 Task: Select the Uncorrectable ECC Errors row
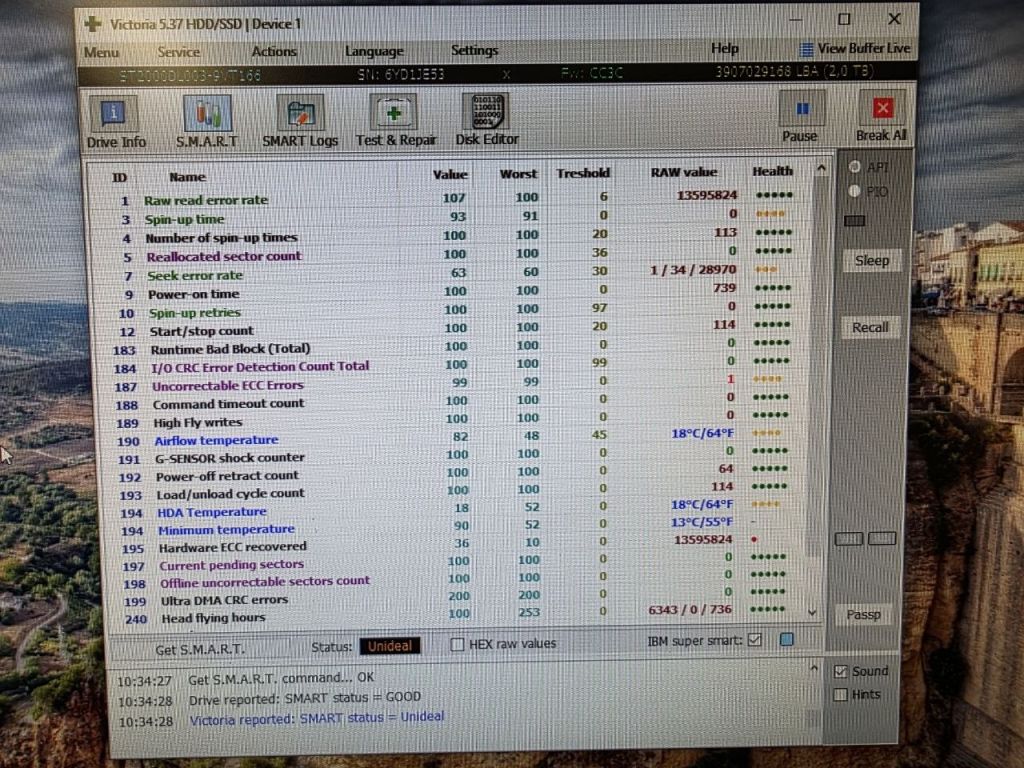click(x=453, y=383)
